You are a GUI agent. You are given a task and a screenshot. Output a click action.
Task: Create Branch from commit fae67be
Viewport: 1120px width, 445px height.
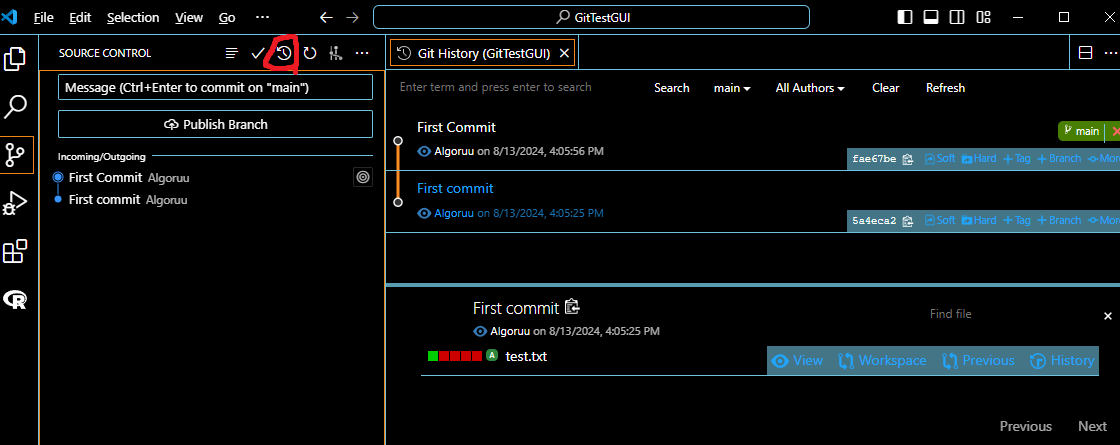click(x=1059, y=159)
